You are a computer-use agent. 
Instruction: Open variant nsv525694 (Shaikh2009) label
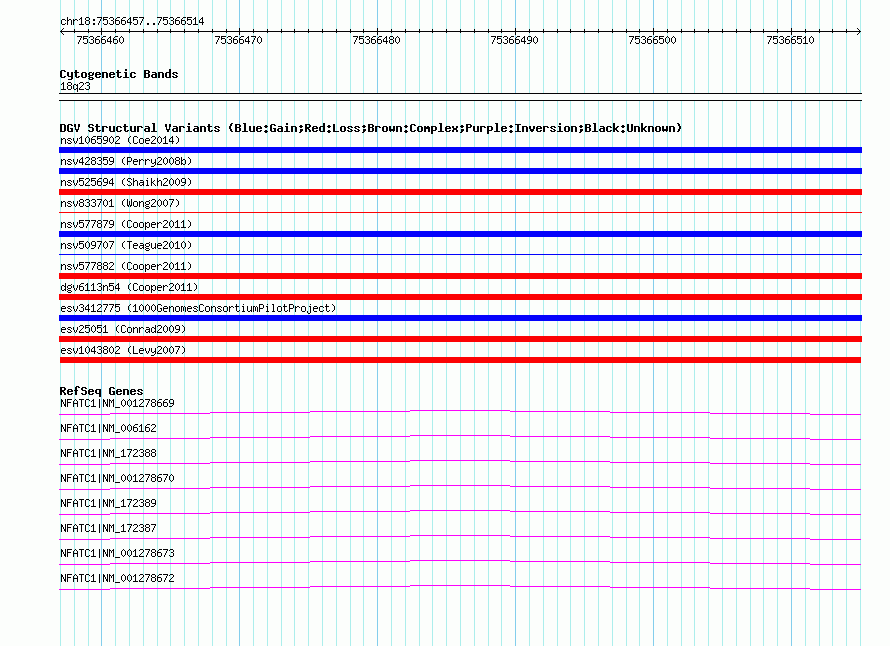coord(126,182)
